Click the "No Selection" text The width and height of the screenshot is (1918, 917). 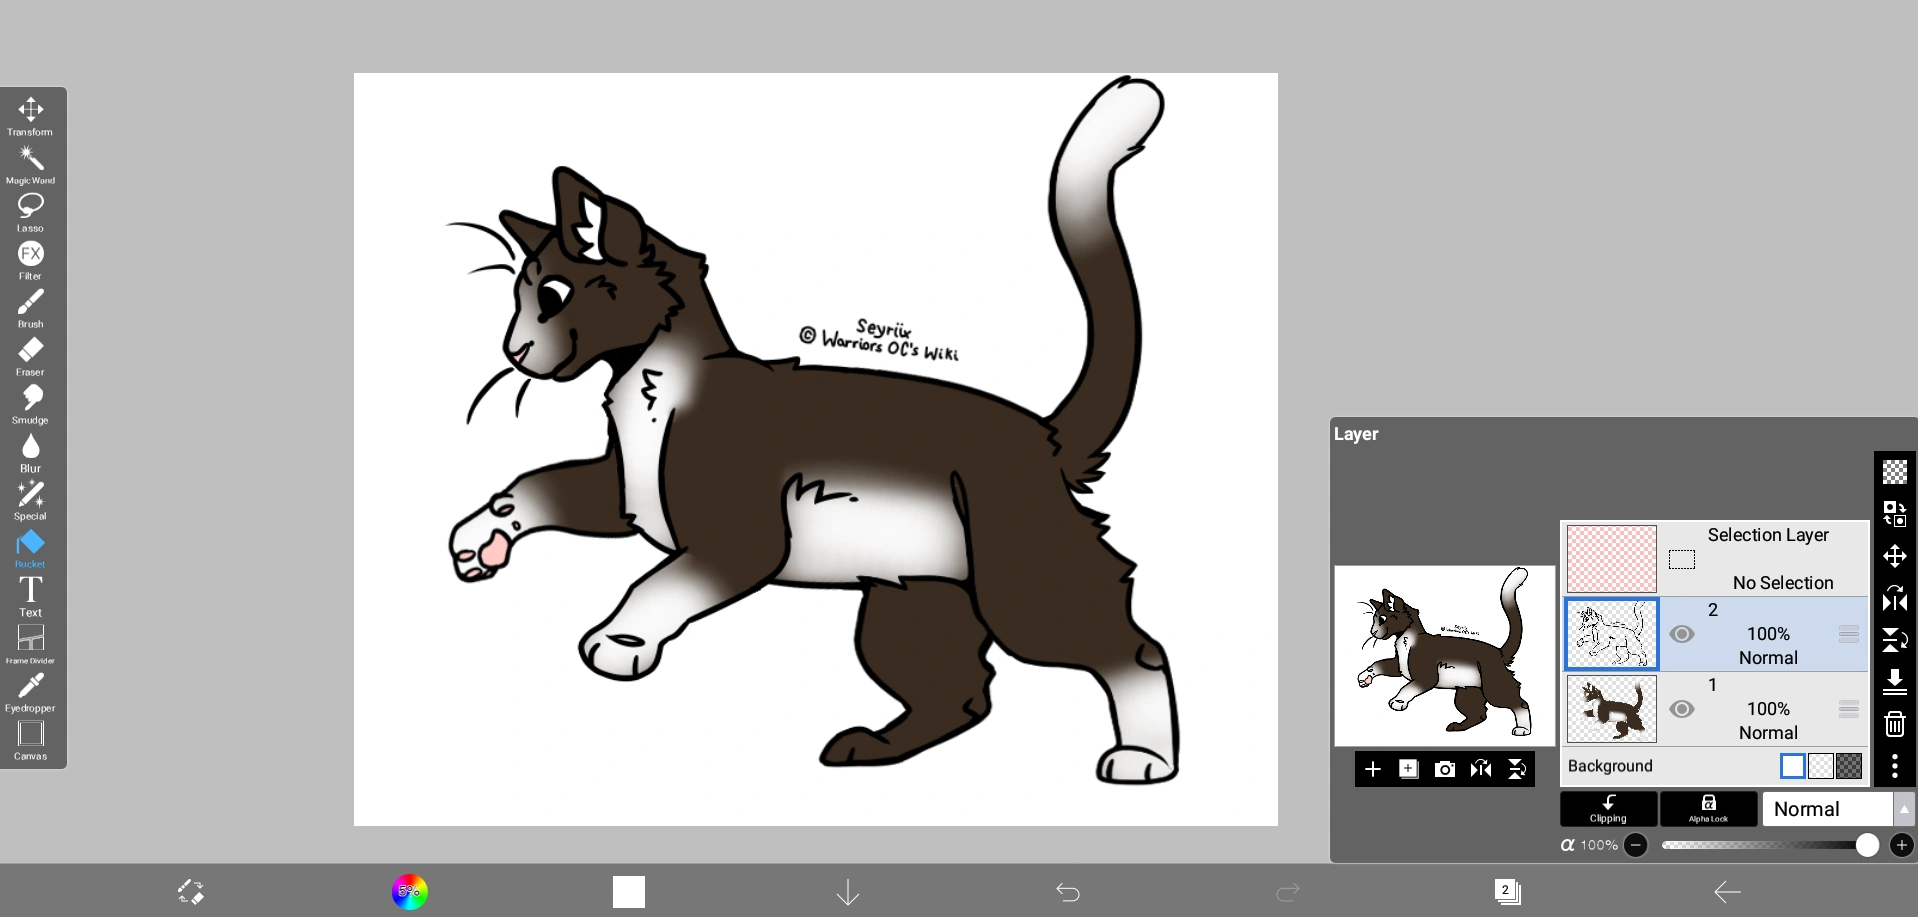(x=1783, y=583)
